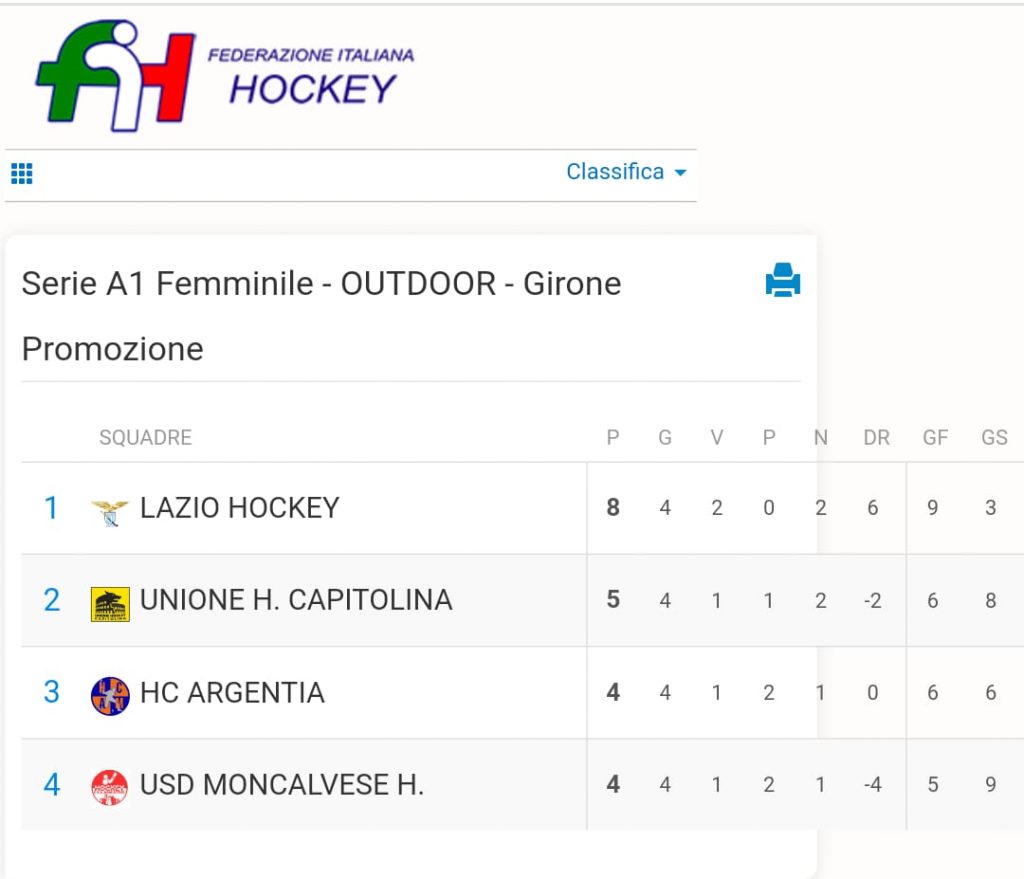Click the GF column header
This screenshot has width=1024, height=879.
pos(935,438)
